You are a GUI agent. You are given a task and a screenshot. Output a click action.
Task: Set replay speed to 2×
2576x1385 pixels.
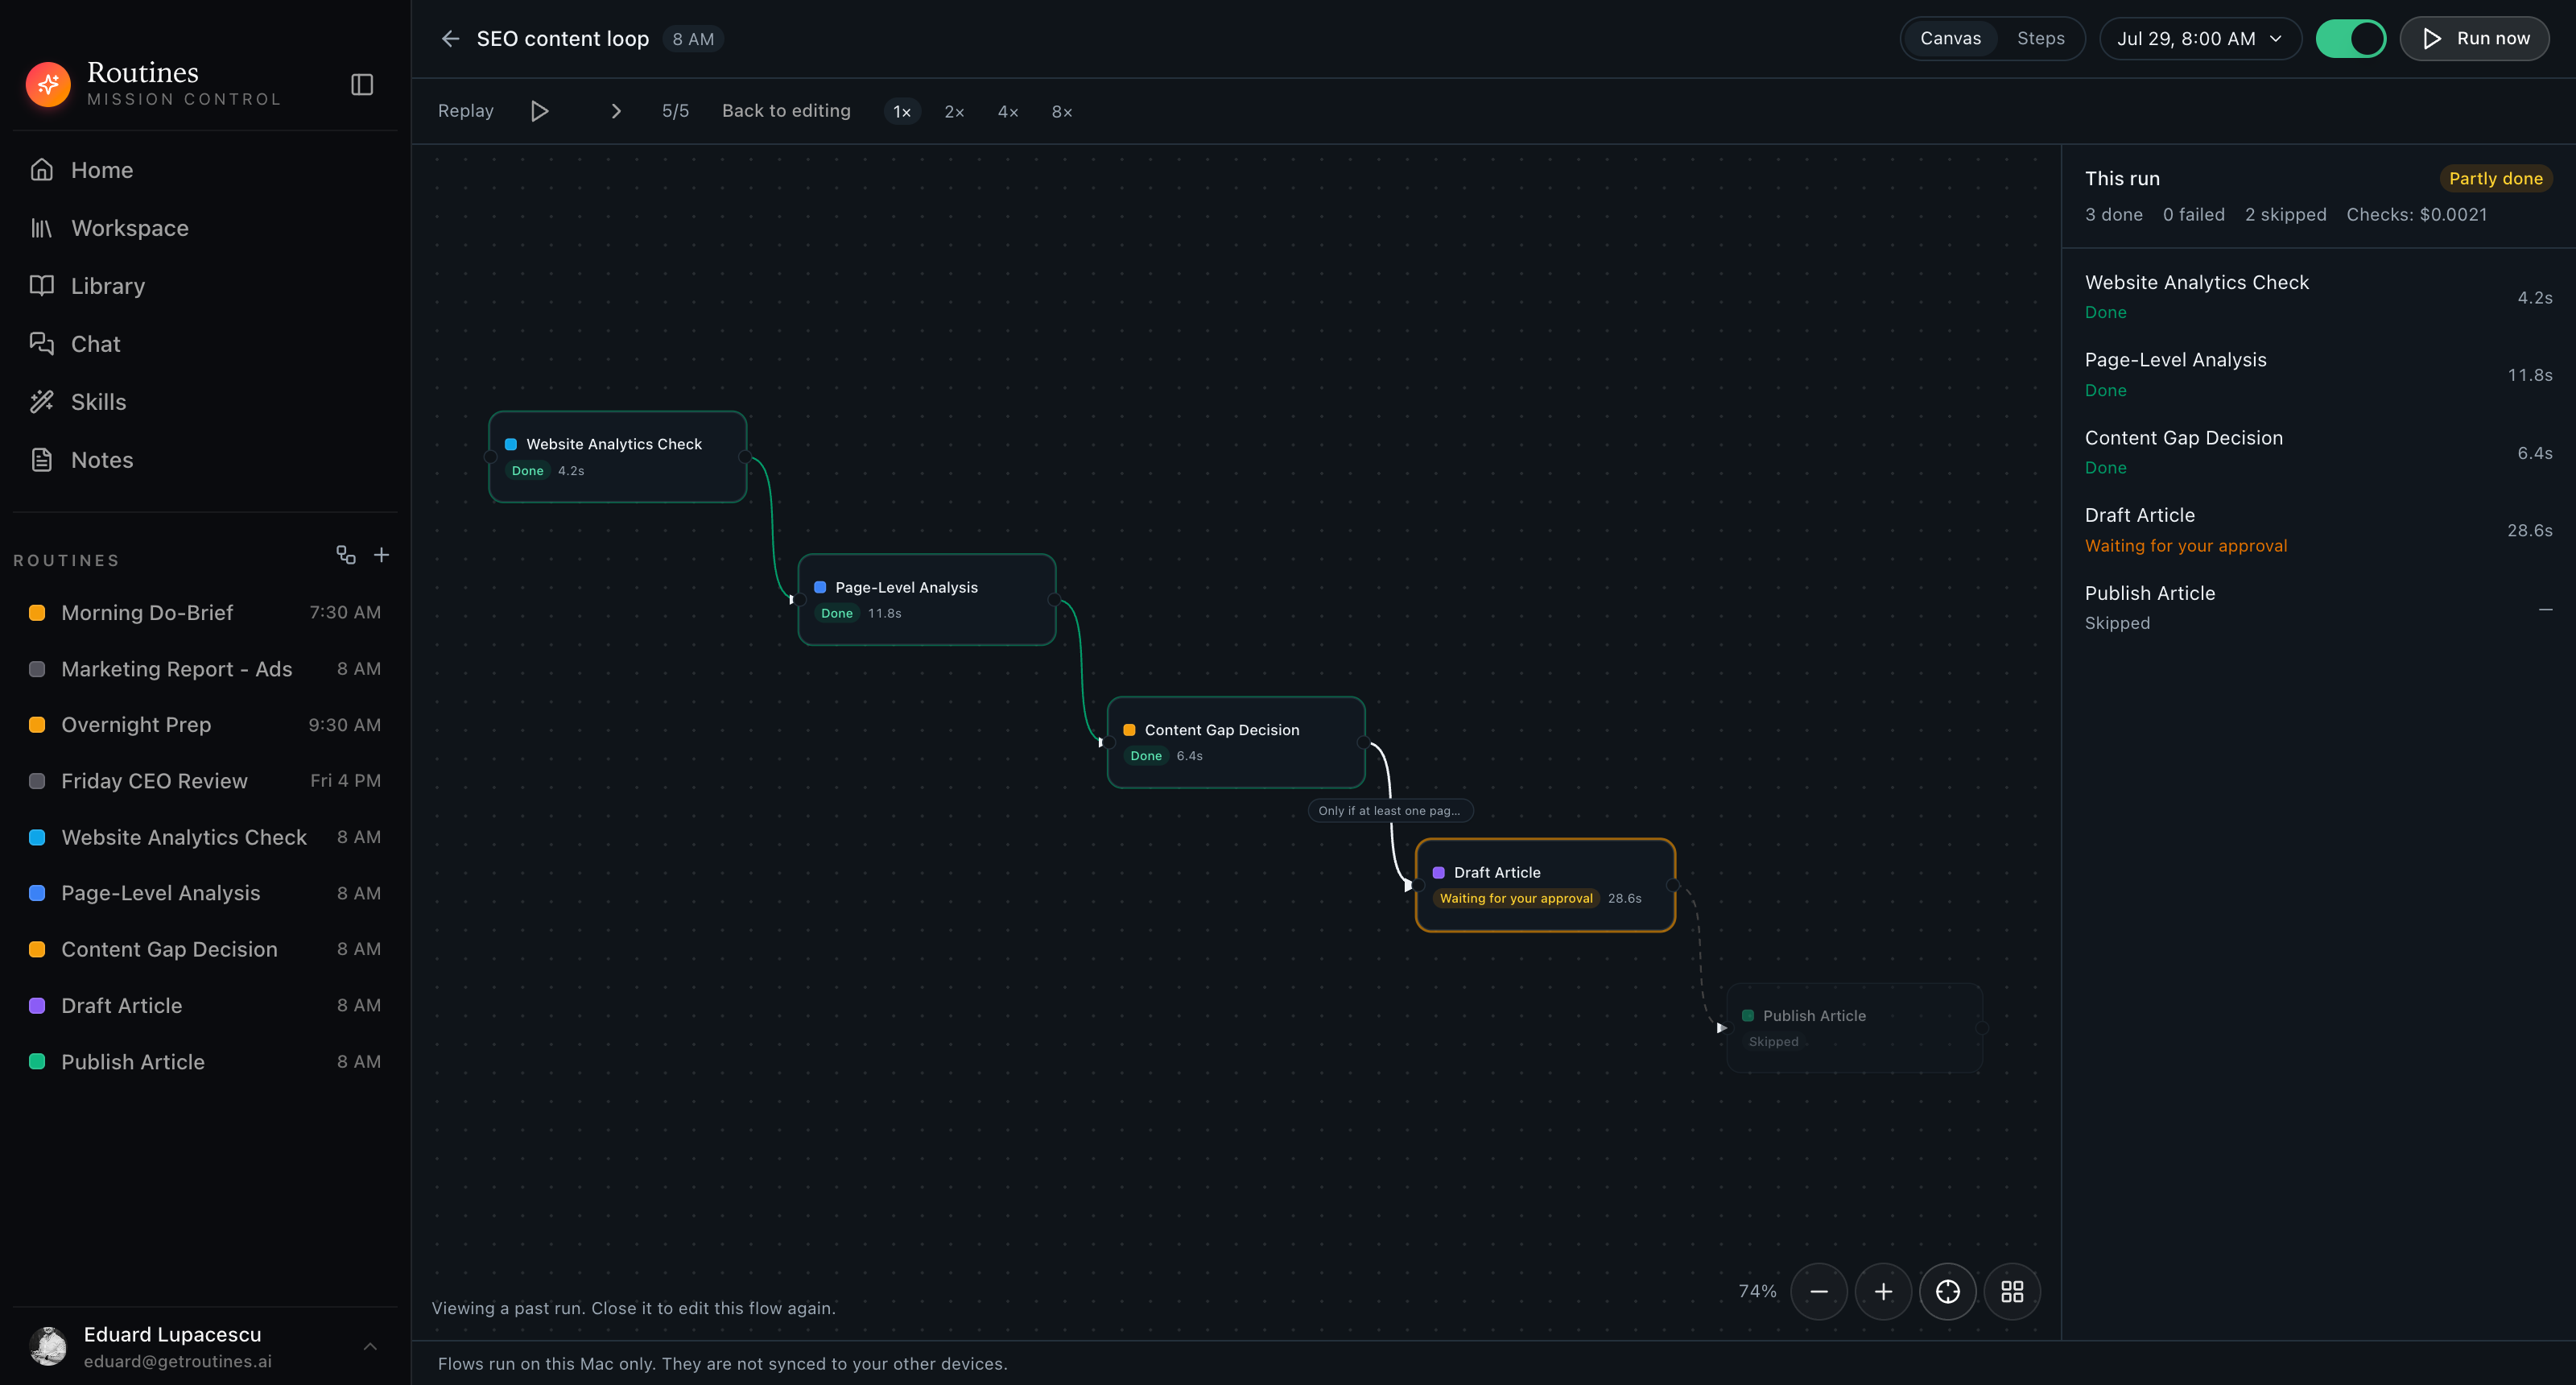pyautogui.click(x=954, y=112)
